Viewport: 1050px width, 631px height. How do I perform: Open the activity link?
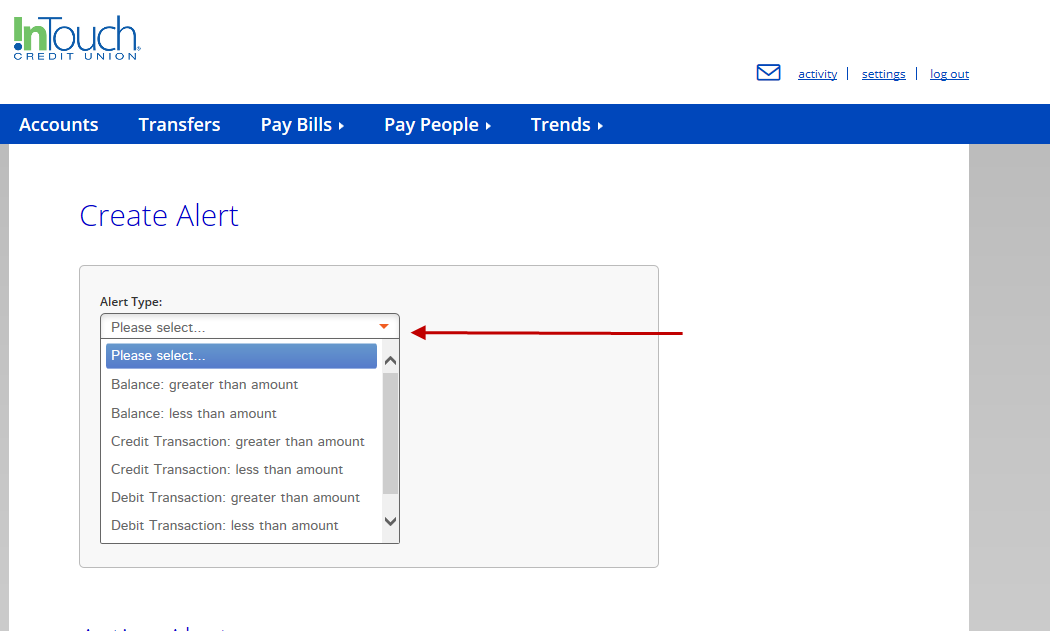coord(817,74)
